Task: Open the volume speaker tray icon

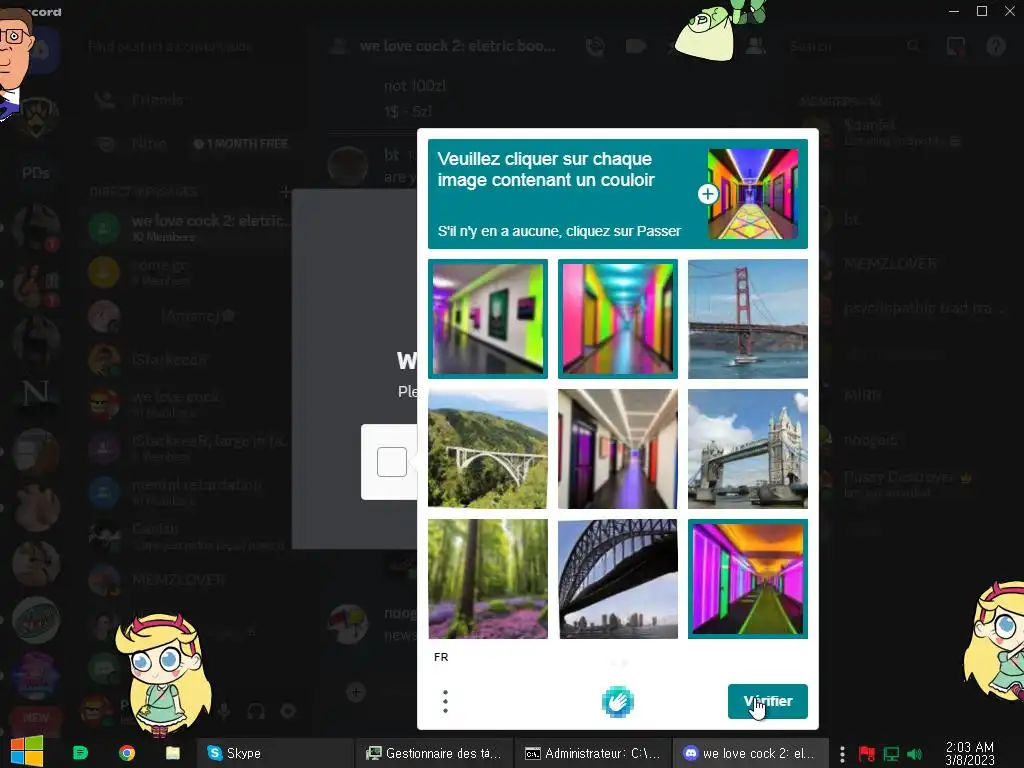Action: [x=915, y=754]
